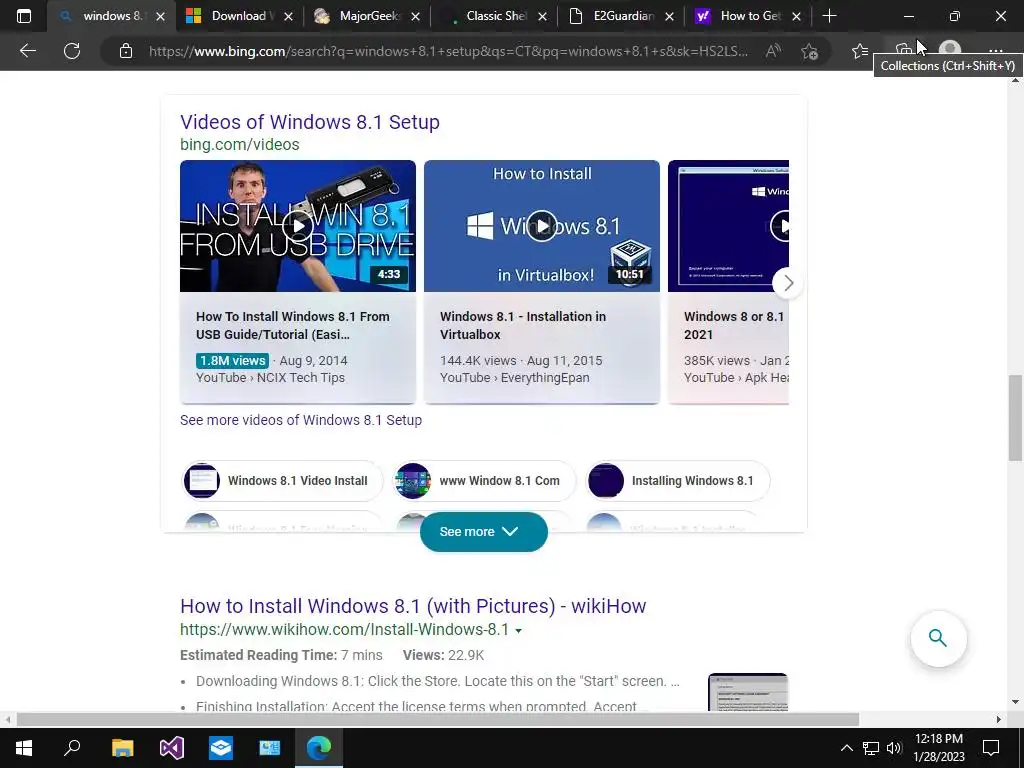Click the vertical scrollbar thumb
This screenshot has width=1024, height=768.
click(x=1016, y=418)
